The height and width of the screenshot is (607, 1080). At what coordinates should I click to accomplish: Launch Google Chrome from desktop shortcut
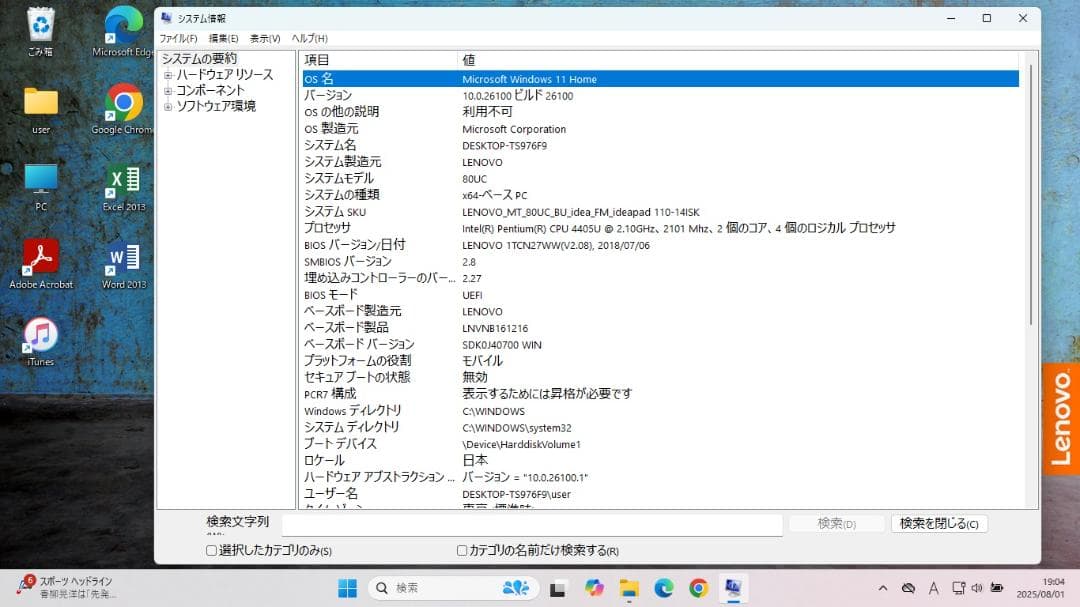point(124,110)
